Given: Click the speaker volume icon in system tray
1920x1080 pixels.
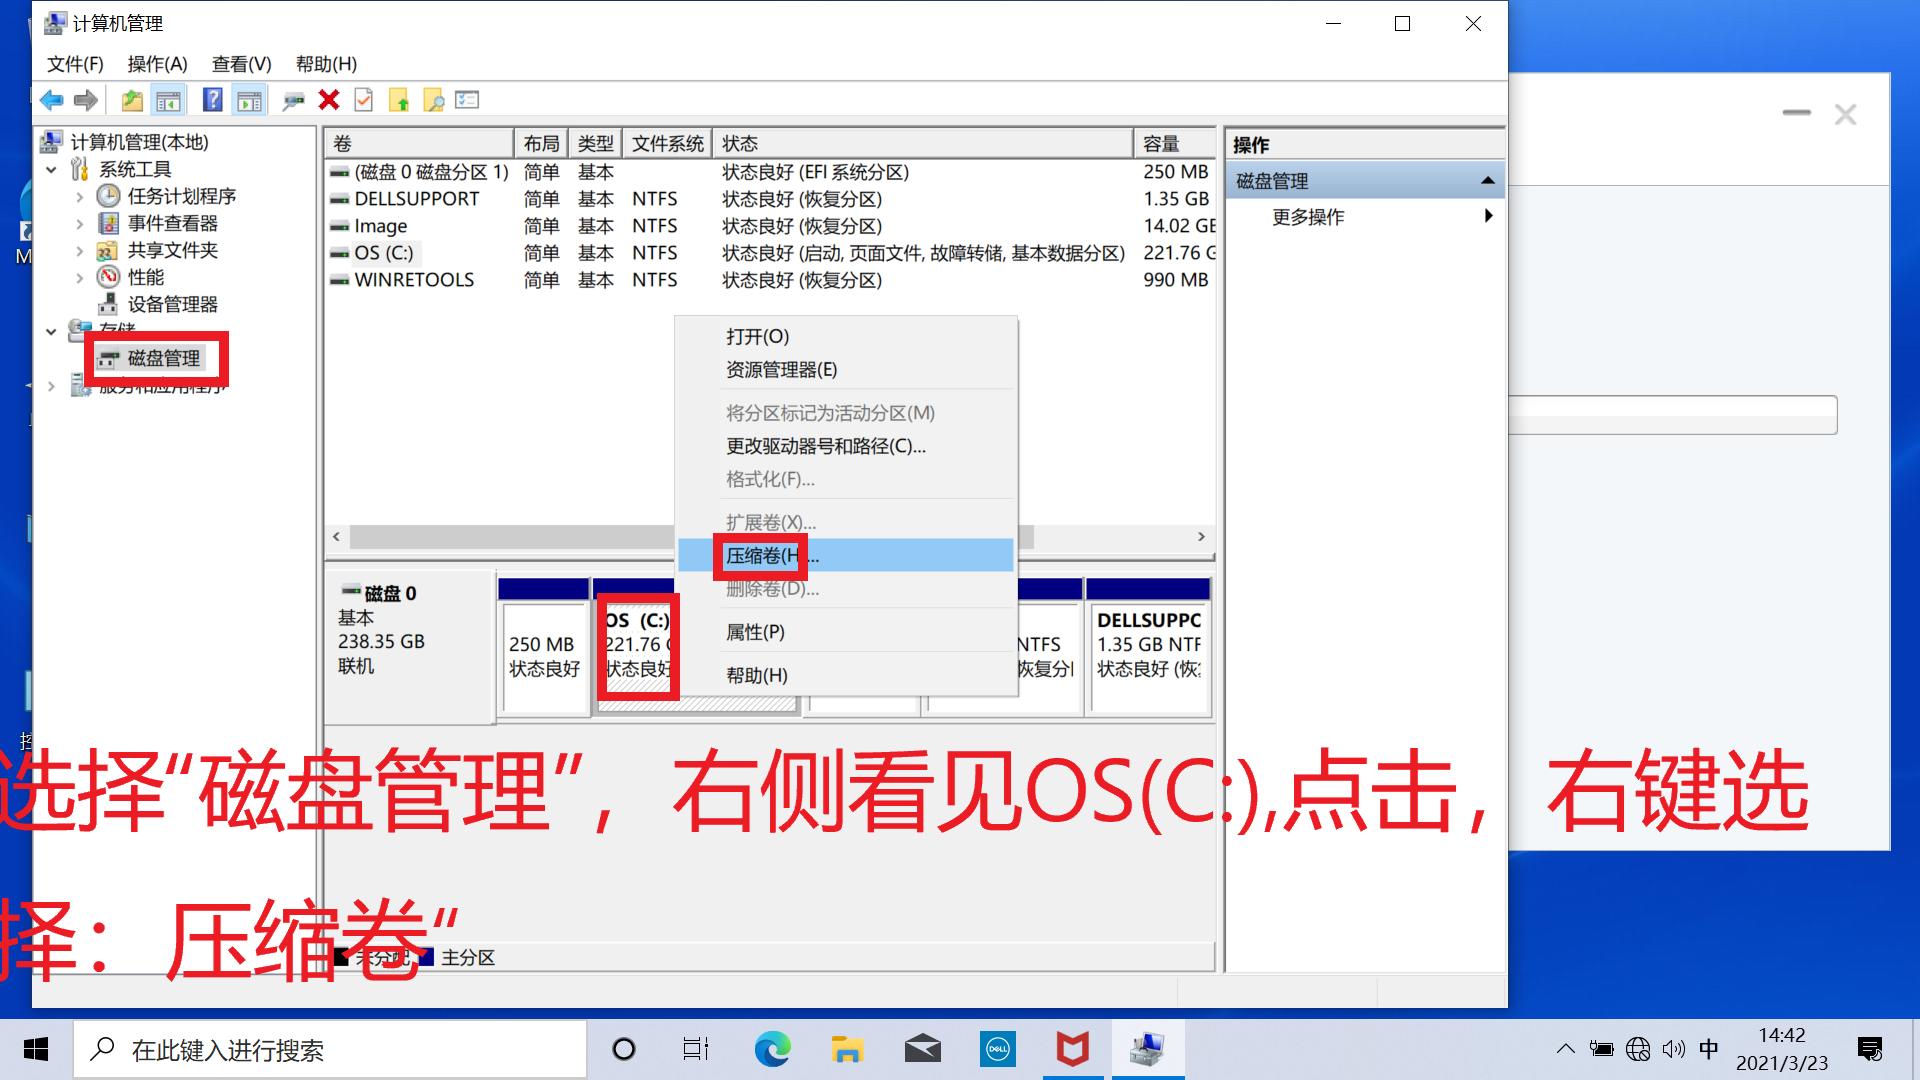Looking at the screenshot, I should tap(1674, 1049).
